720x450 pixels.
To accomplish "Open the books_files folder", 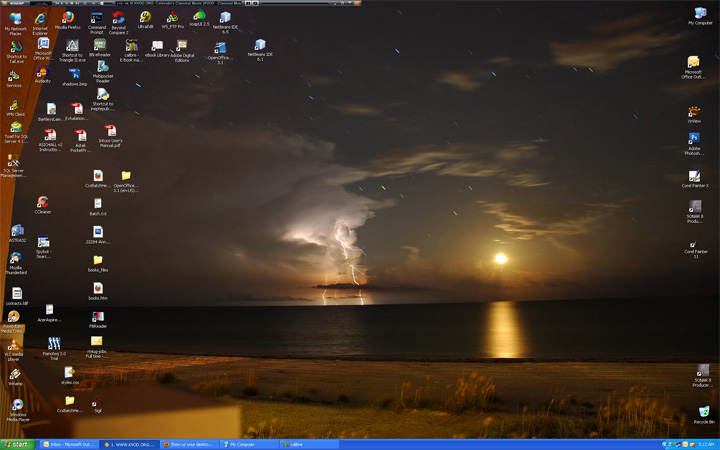I will click(98, 260).
